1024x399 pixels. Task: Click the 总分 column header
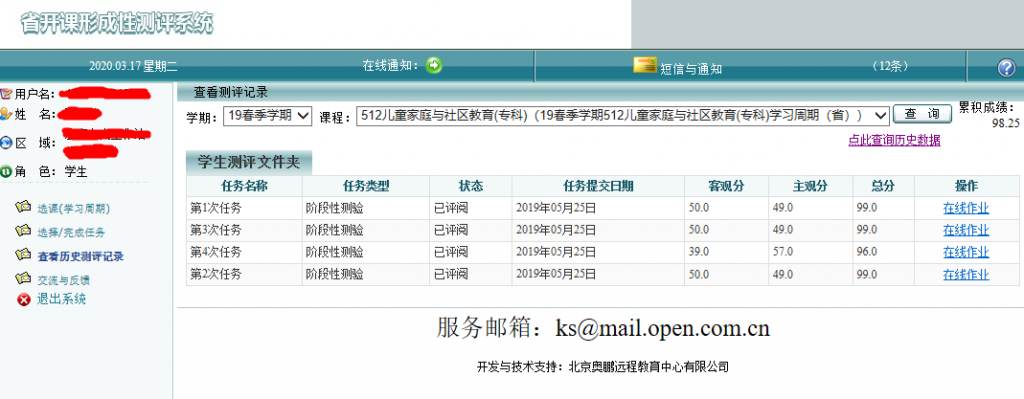[x=883, y=186]
